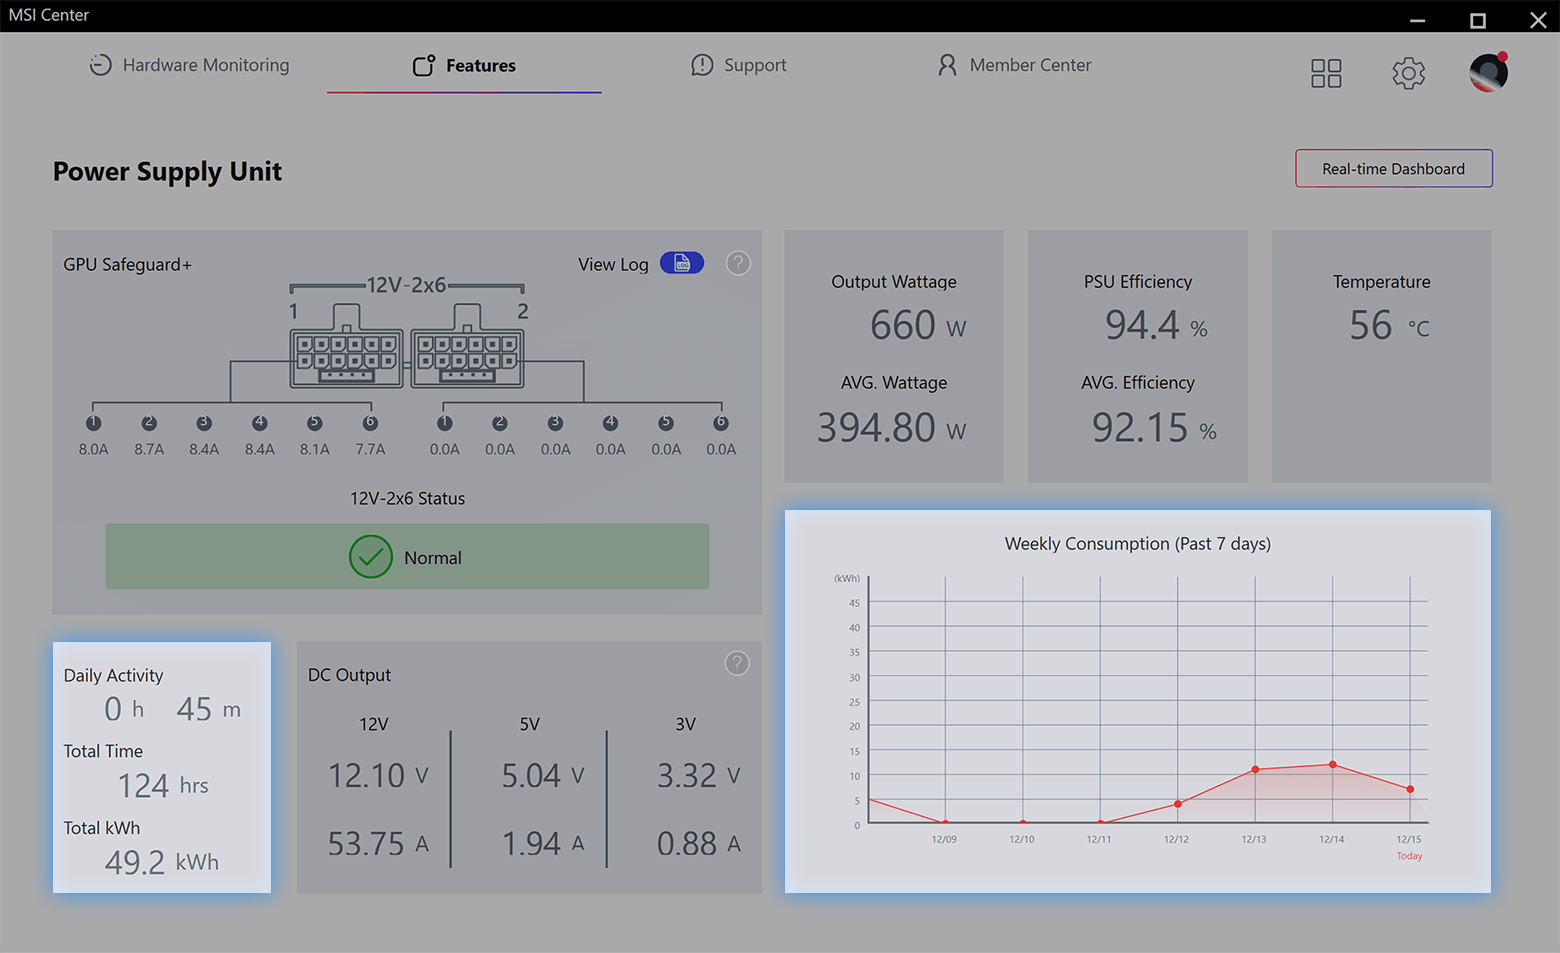Click the "Weekly Consumption (Past 7 days)" title
Image resolution: width=1560 pixels, height=953 pixels.
(x=1138, y=544)
